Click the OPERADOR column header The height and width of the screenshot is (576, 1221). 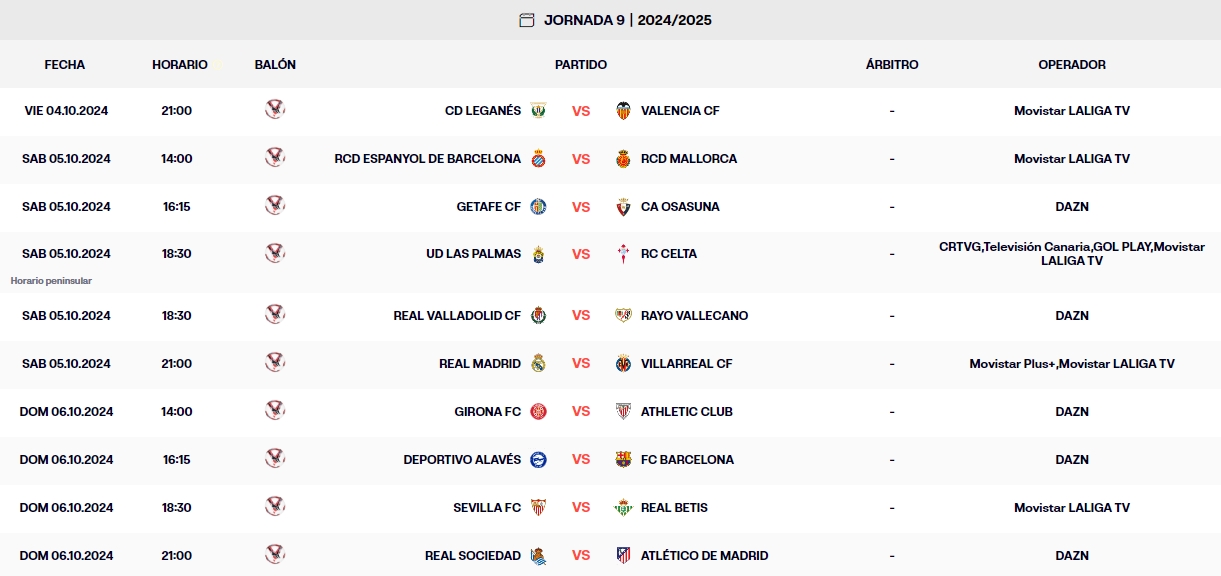(x=1072, y=65)
